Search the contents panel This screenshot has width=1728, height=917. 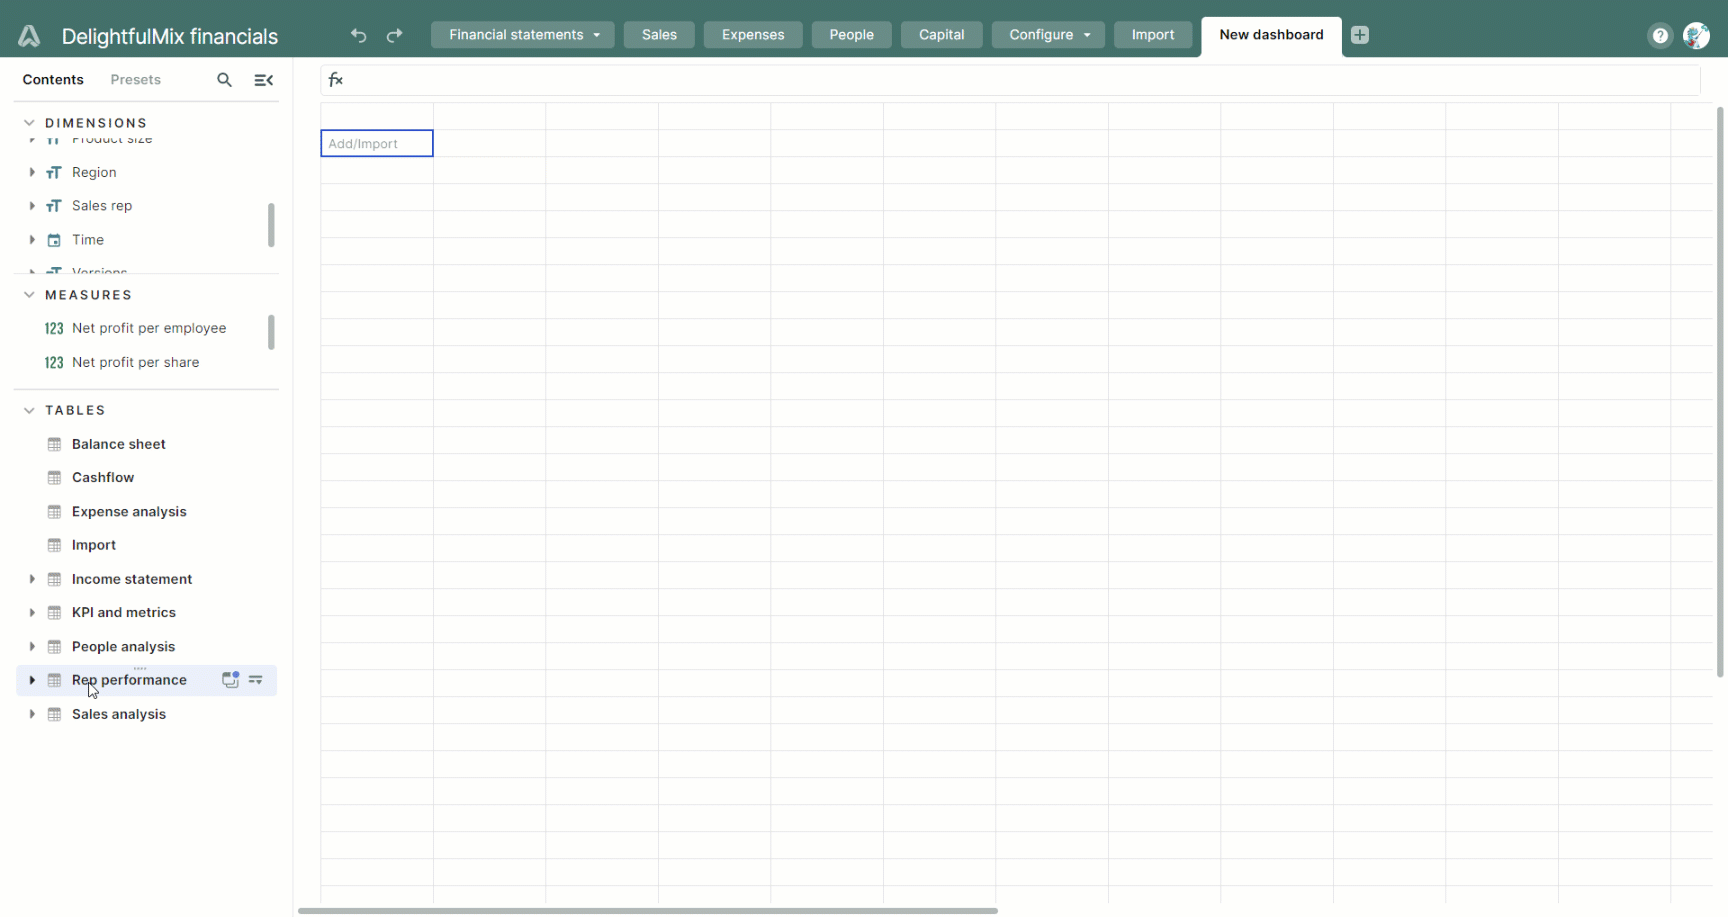tap(224, 80)
